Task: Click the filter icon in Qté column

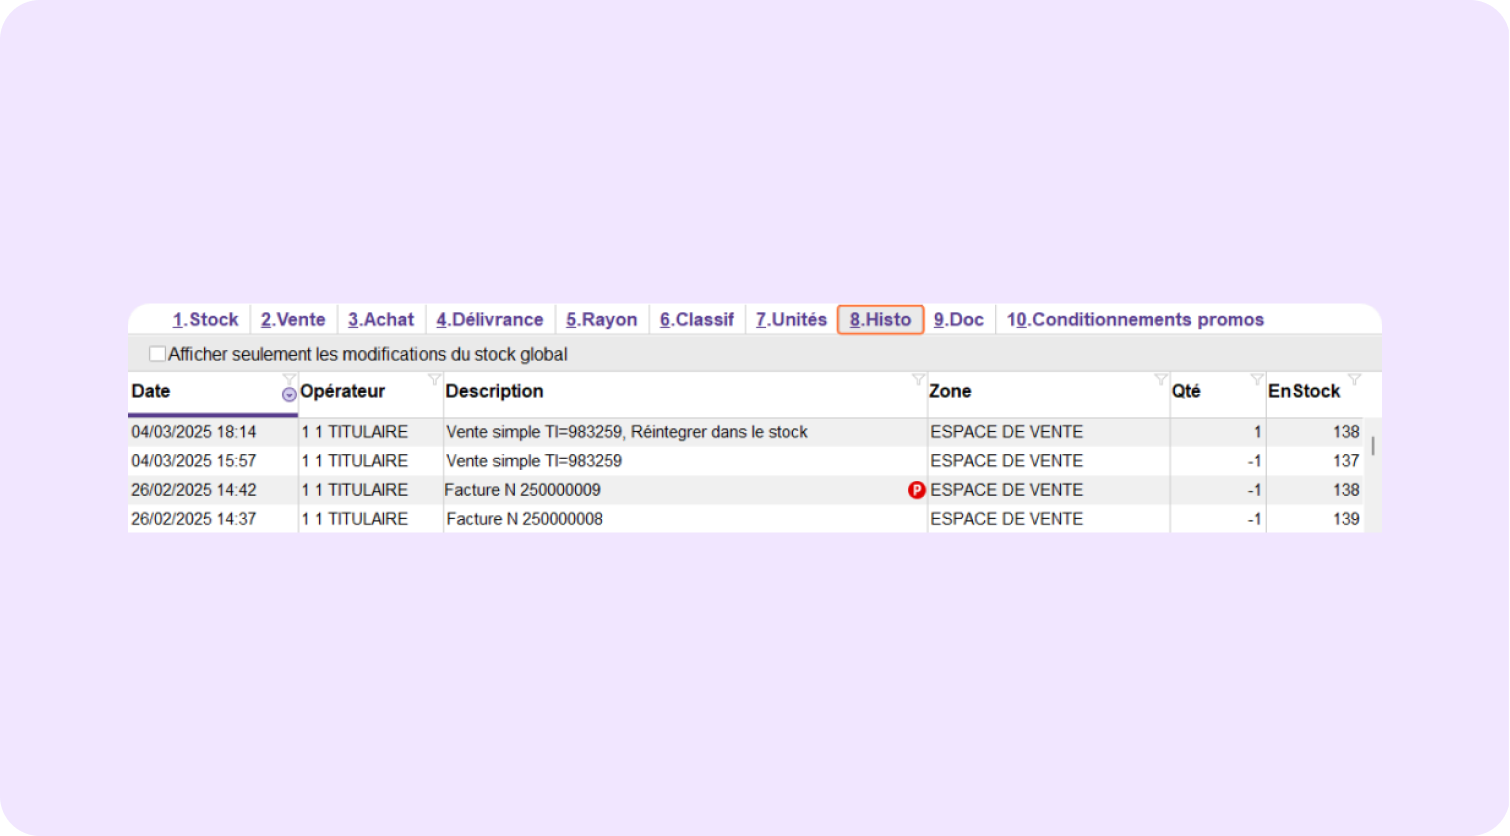Action: point(1257,379)
